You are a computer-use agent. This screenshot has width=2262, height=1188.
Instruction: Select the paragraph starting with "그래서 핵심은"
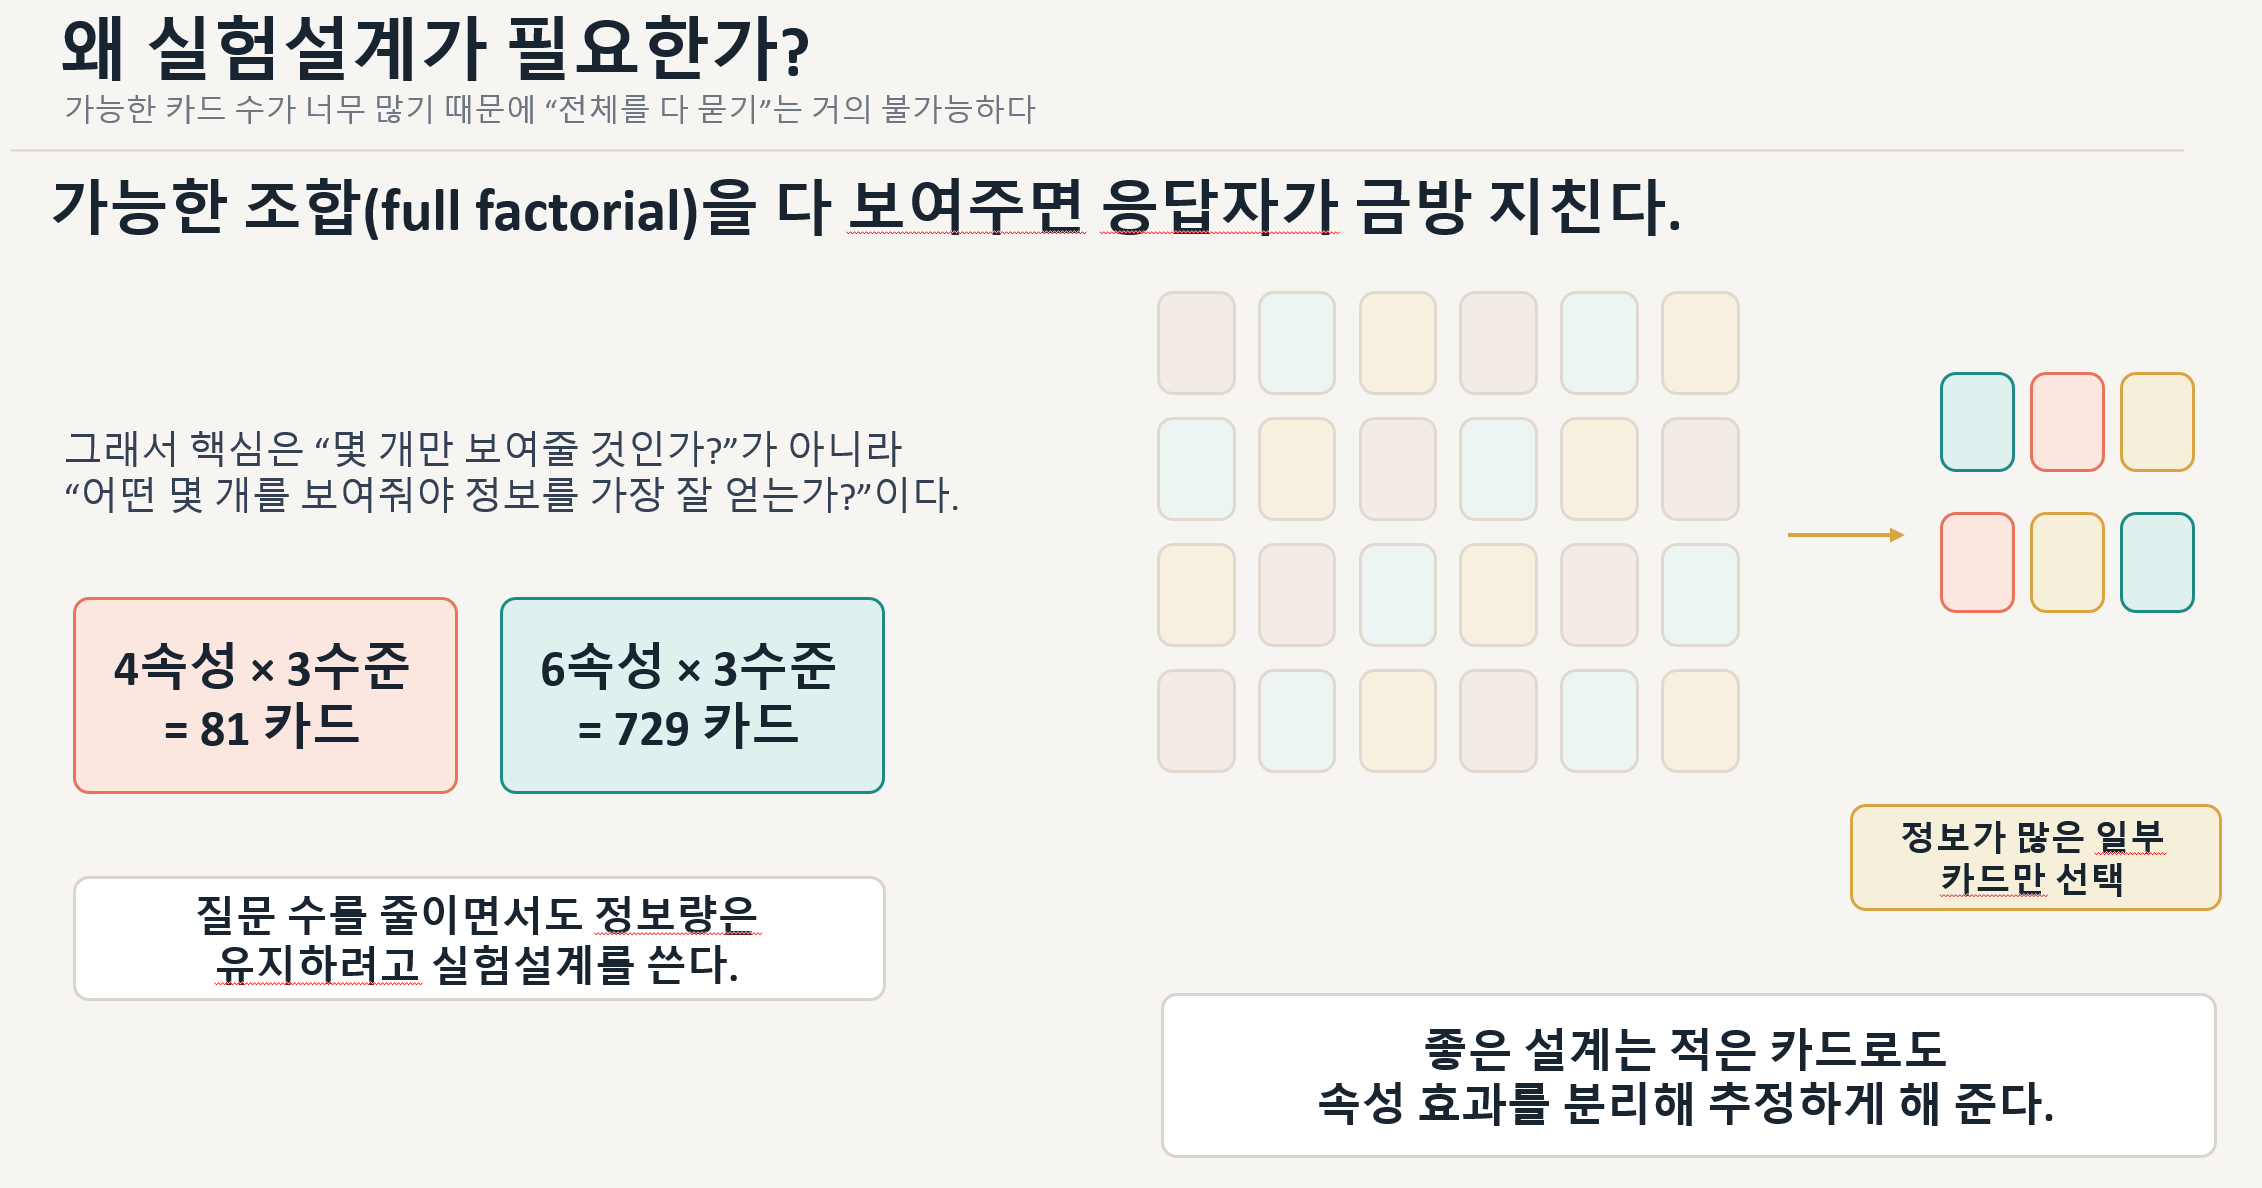point(511,471)
